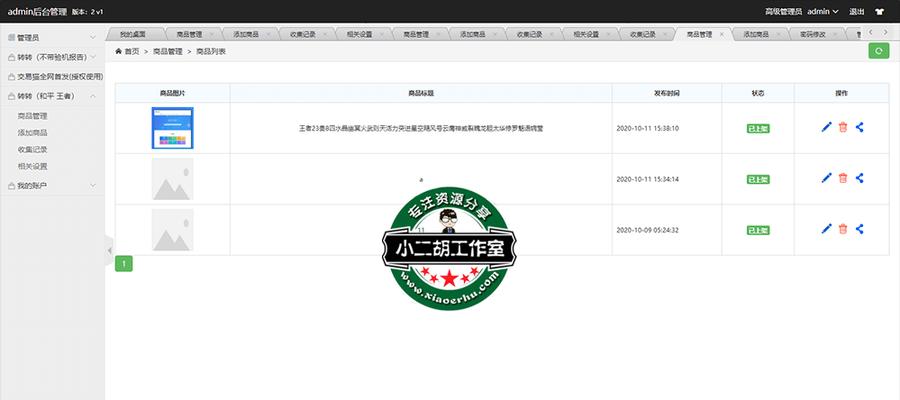Close the 密码修改 tab
The height and width of the screenshot is (400, 900).
click(x=835, y=34)
